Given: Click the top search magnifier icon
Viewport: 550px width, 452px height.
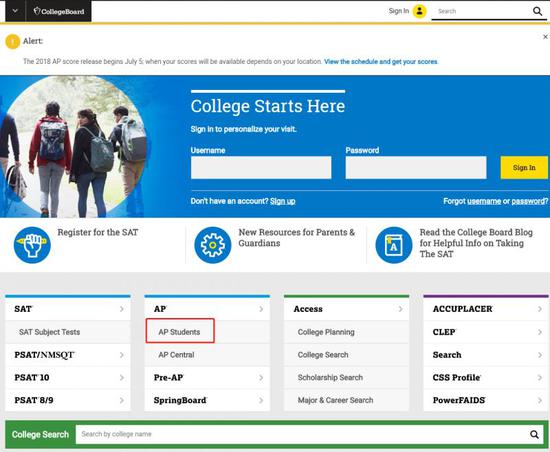Looking at the screenshot, I should [537, 11].
